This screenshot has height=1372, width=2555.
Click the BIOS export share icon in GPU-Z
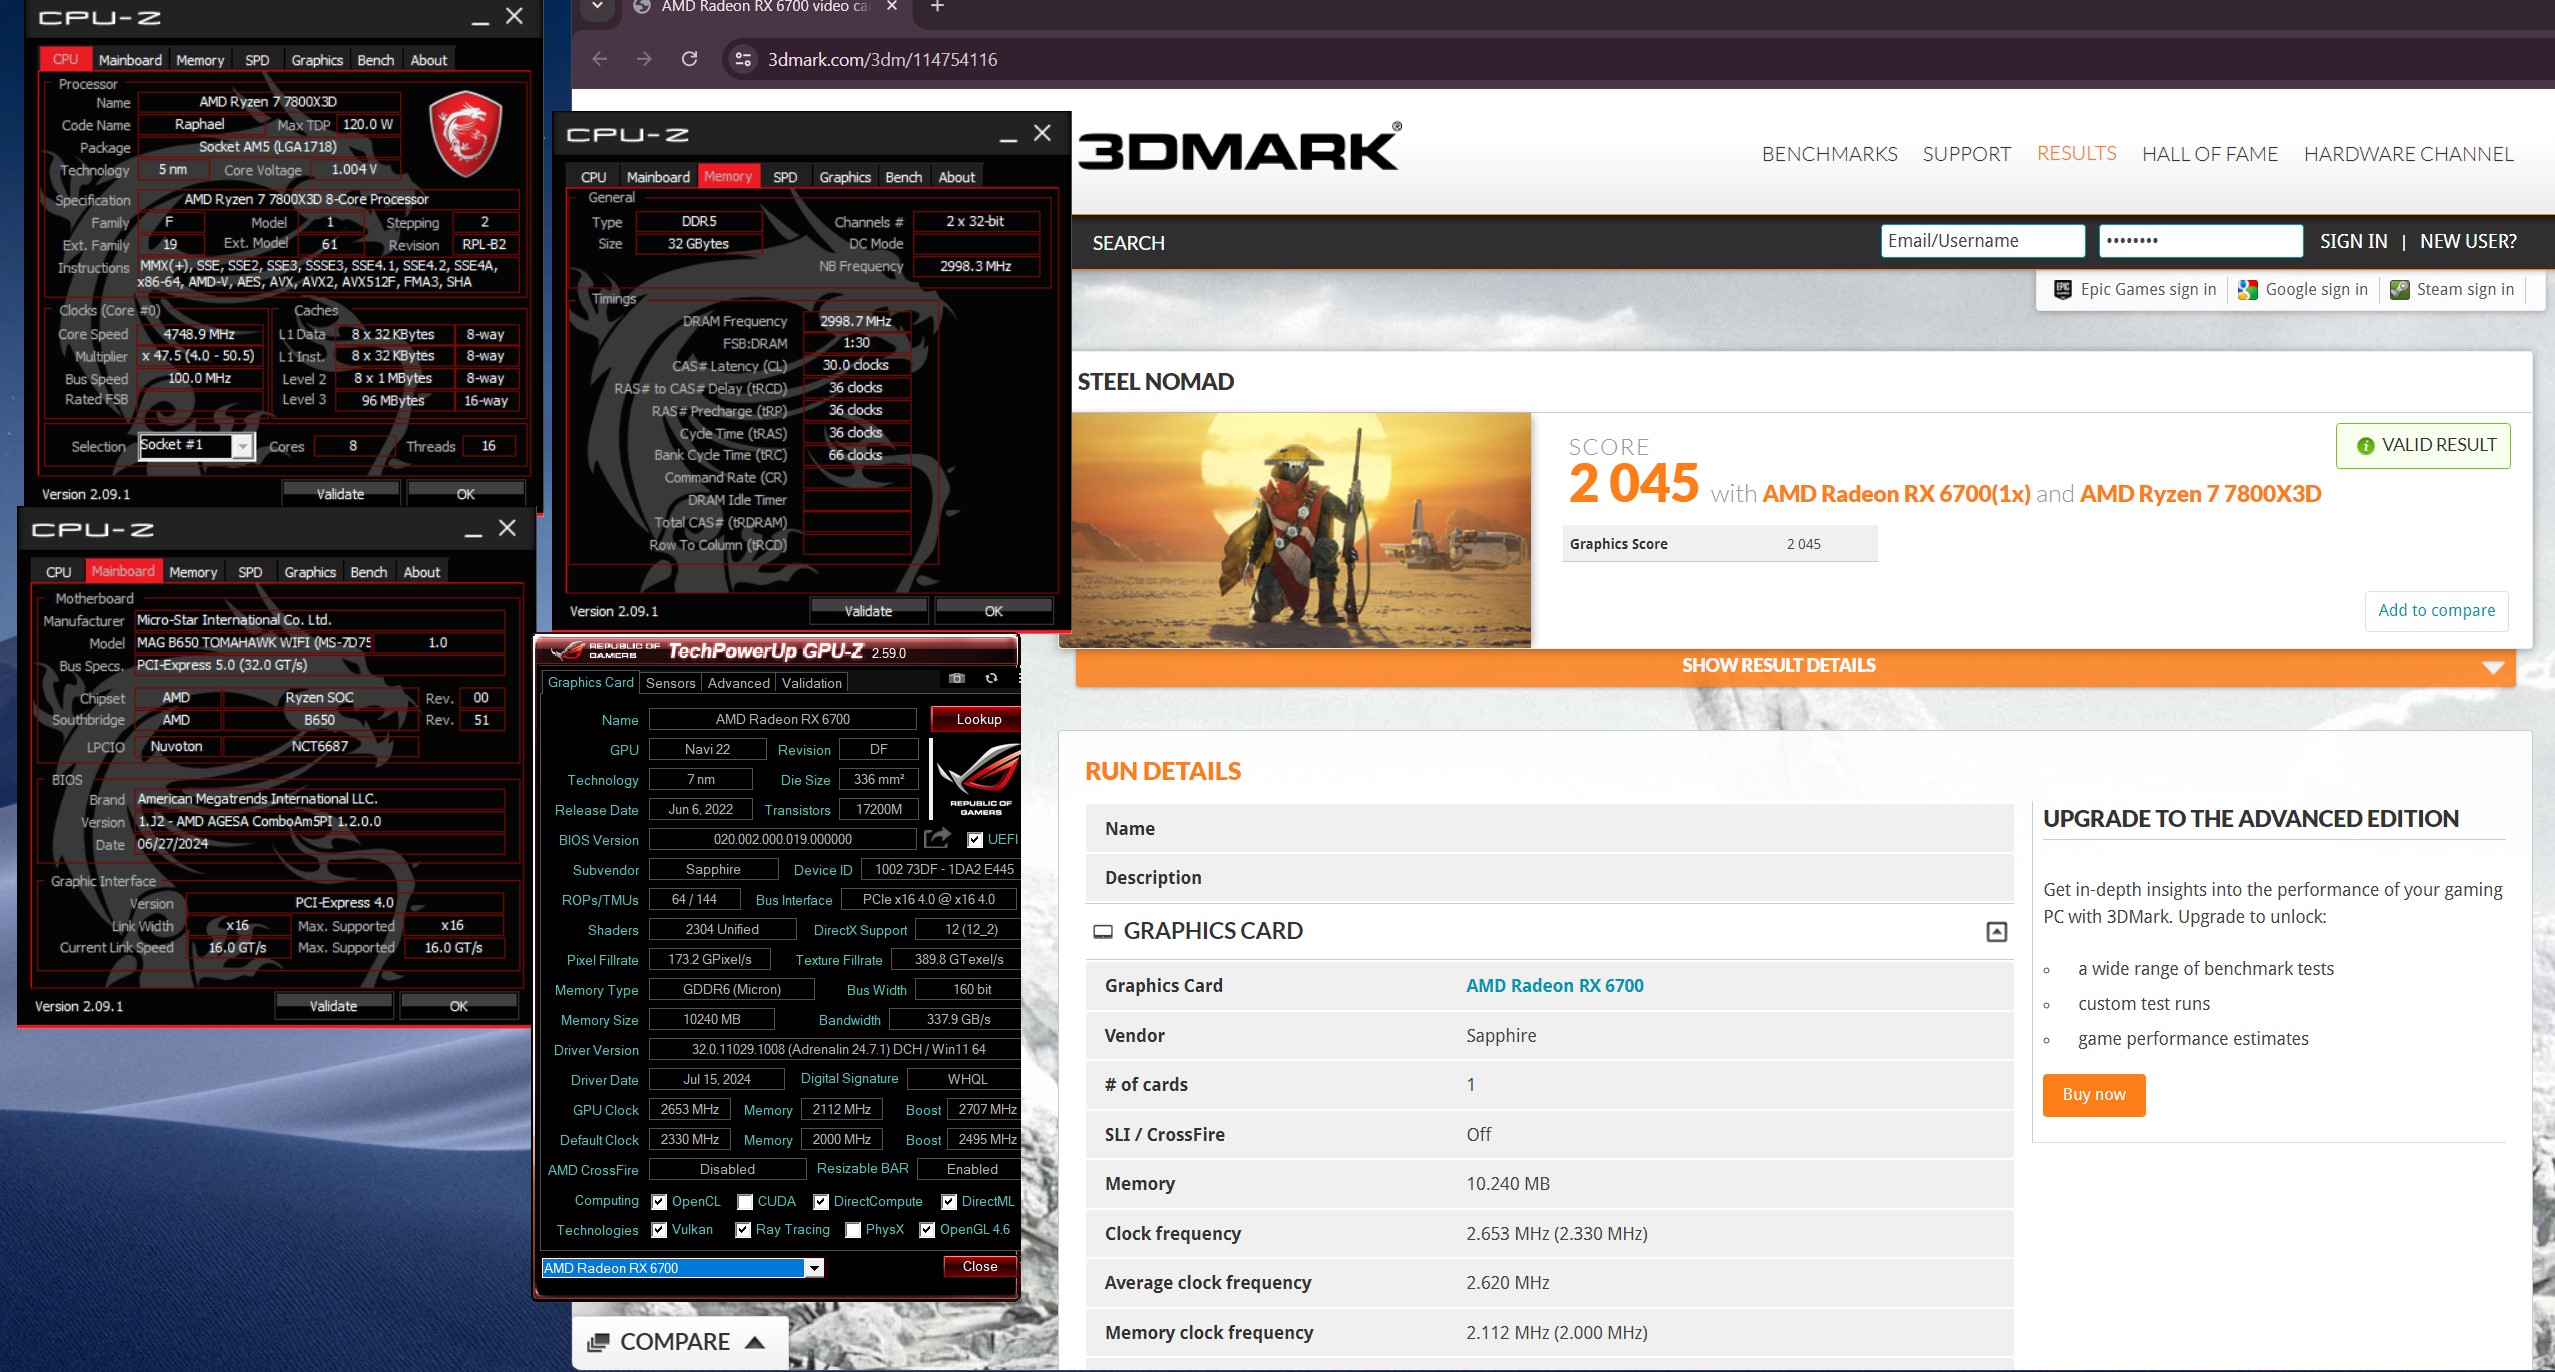[937, 839]
